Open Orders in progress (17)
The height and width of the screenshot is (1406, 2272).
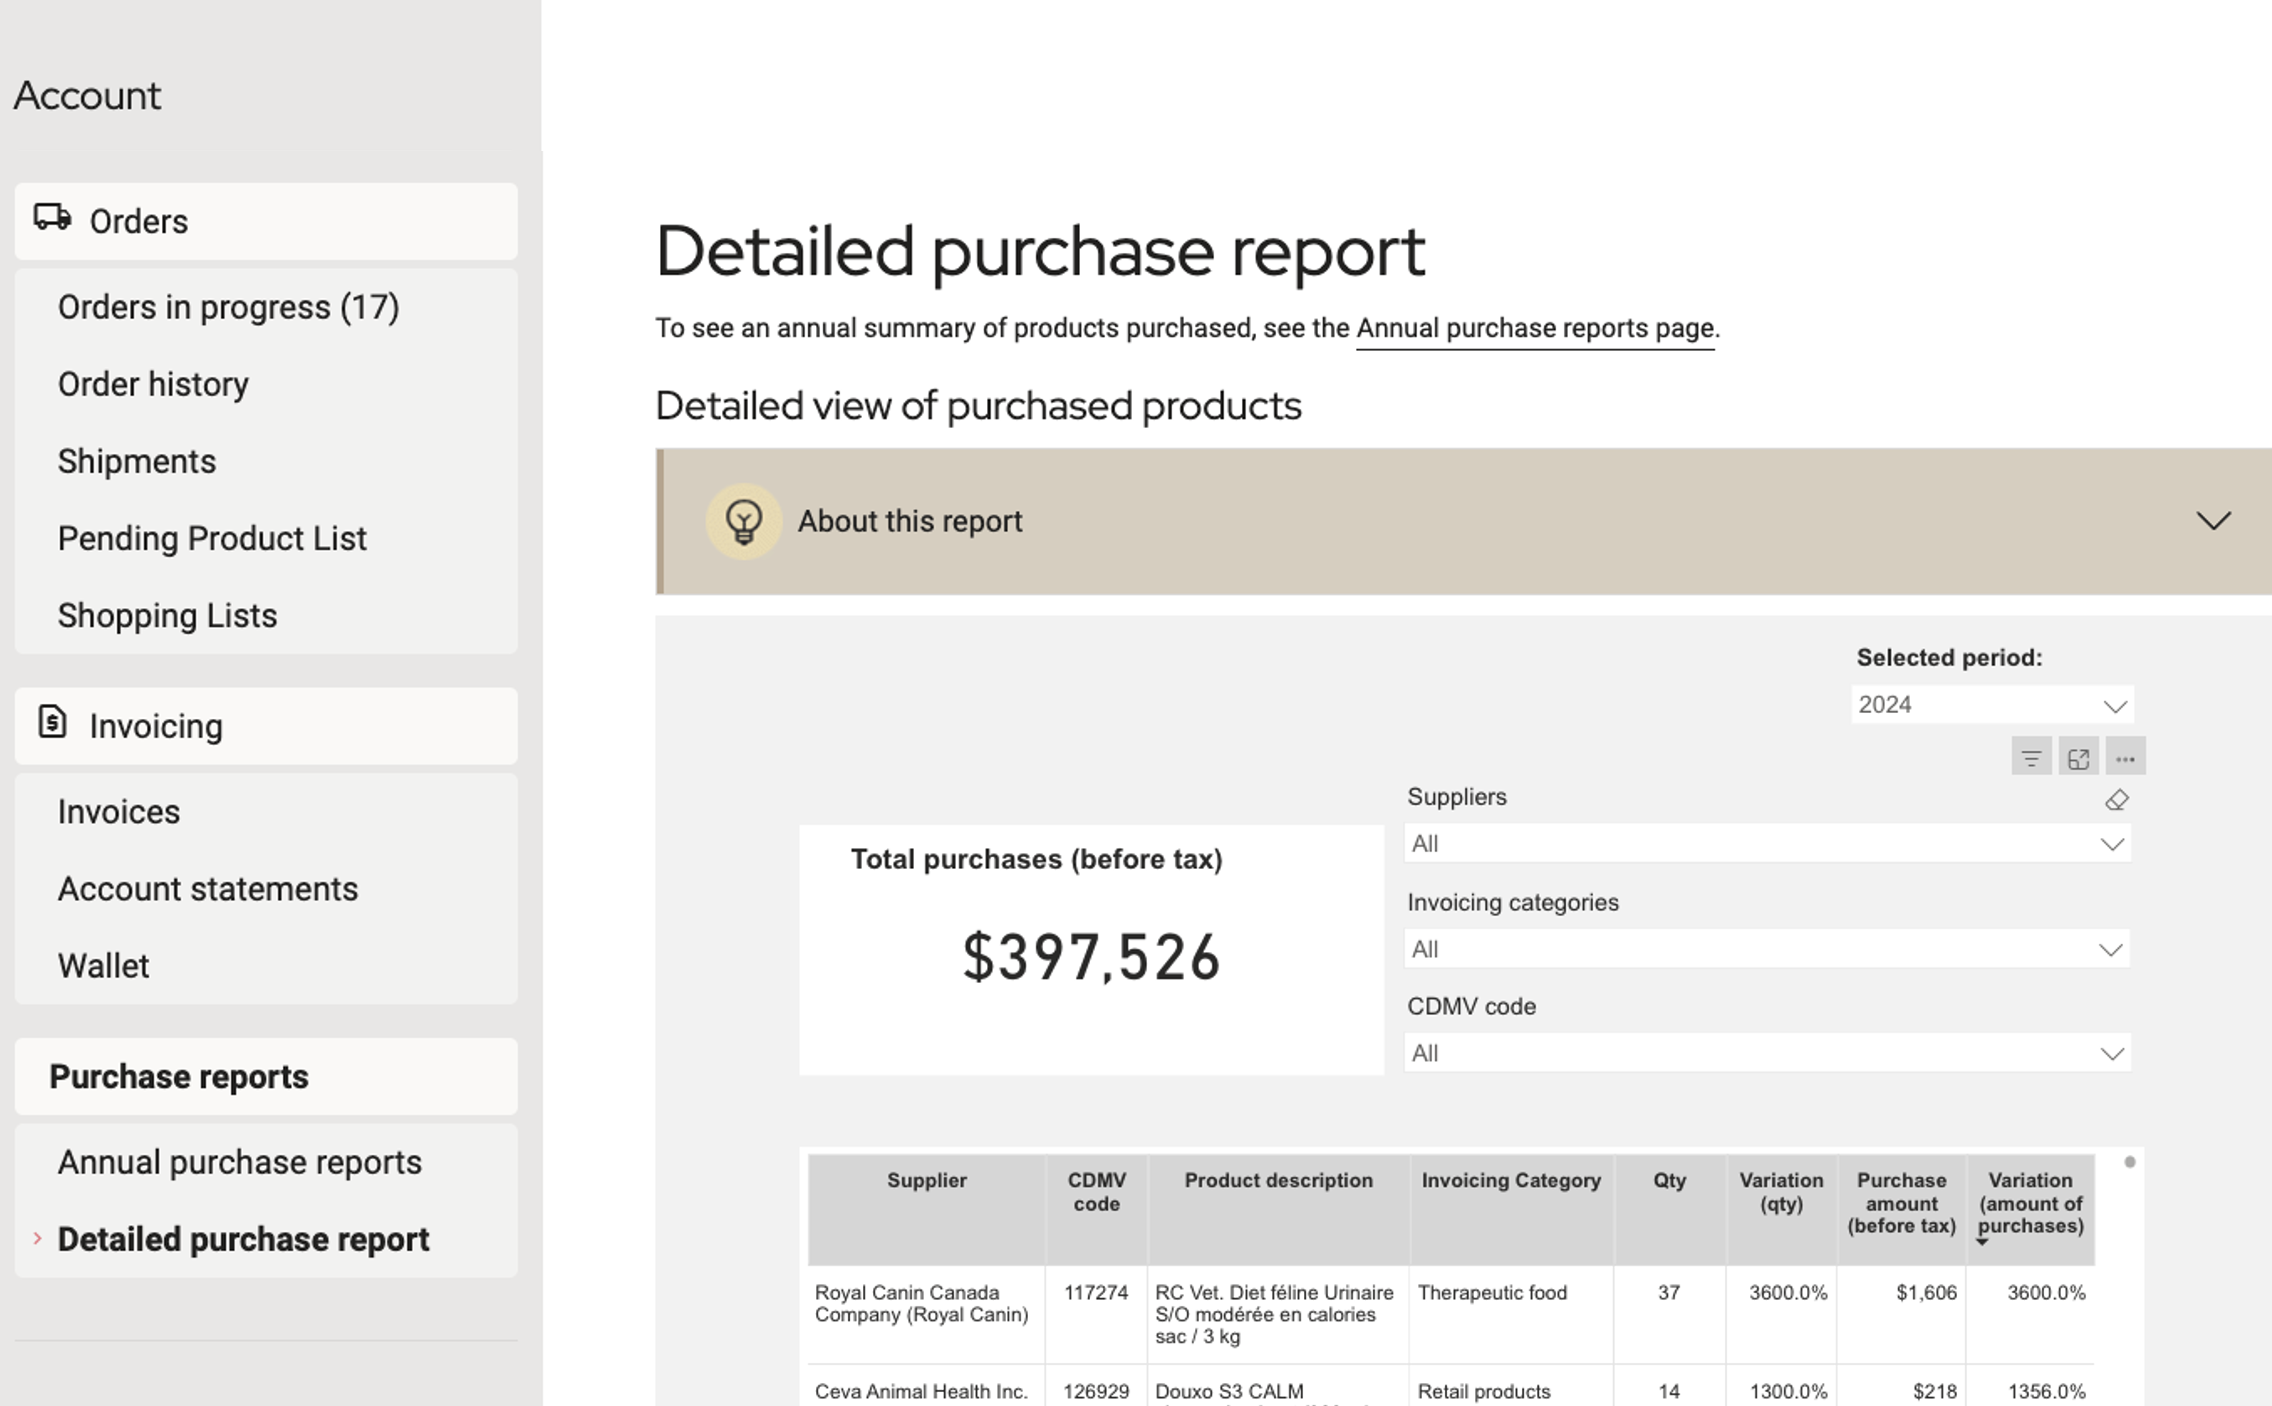[x=228, y=307]
